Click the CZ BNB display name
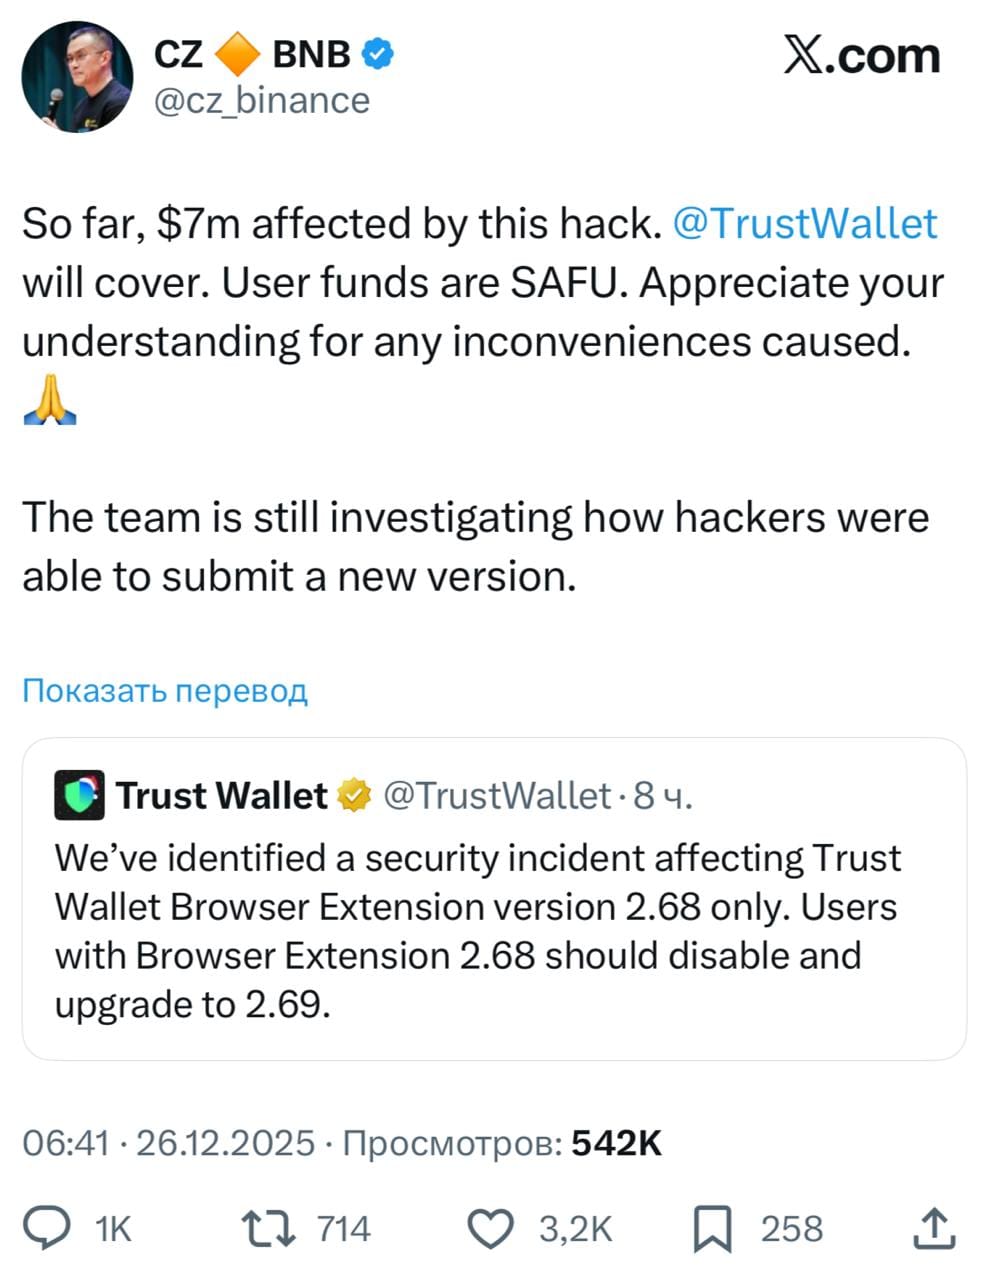Viewport: 989px width, 1280px height. point(252,54)
